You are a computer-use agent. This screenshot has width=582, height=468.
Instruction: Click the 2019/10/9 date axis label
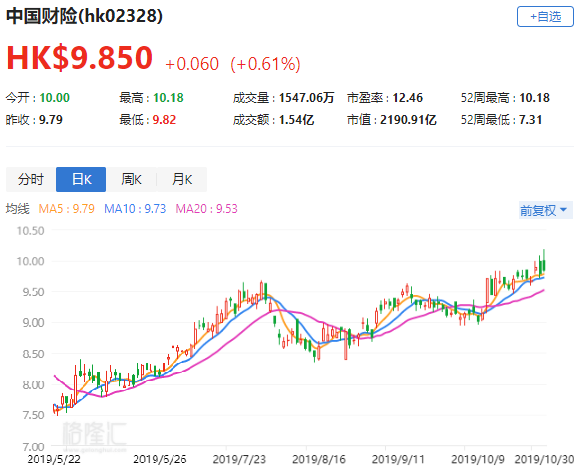pyautogui.click(x=478, y=459)
